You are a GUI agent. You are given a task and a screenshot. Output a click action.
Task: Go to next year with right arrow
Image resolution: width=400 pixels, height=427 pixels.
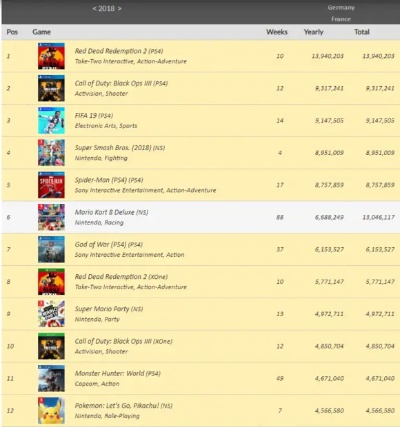point(119,9)
